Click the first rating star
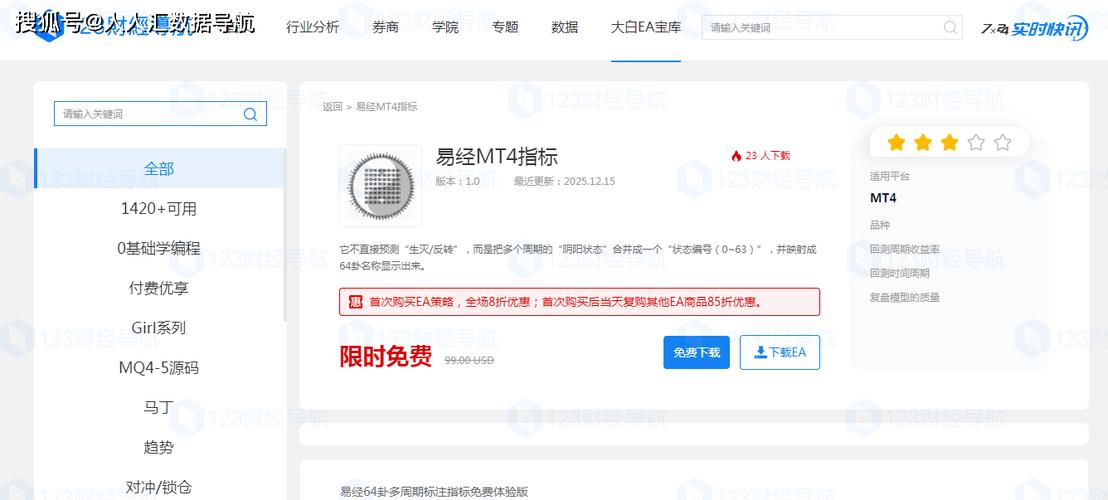This screenshot has width=1108, height=500. pos(896,143)
